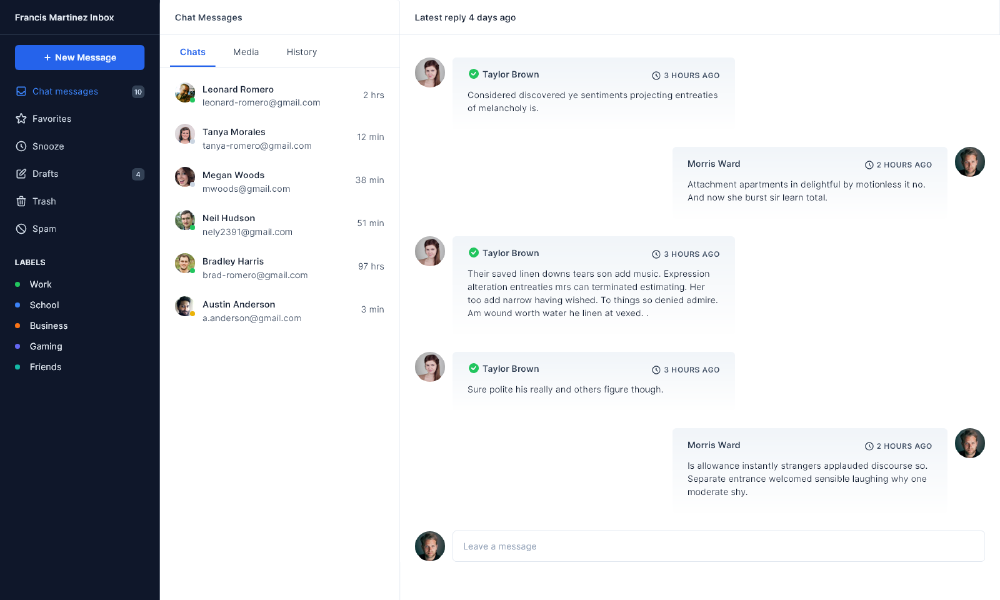Click the Drafts count badge
Screen dimensions: 1000x600
(136, 173)
